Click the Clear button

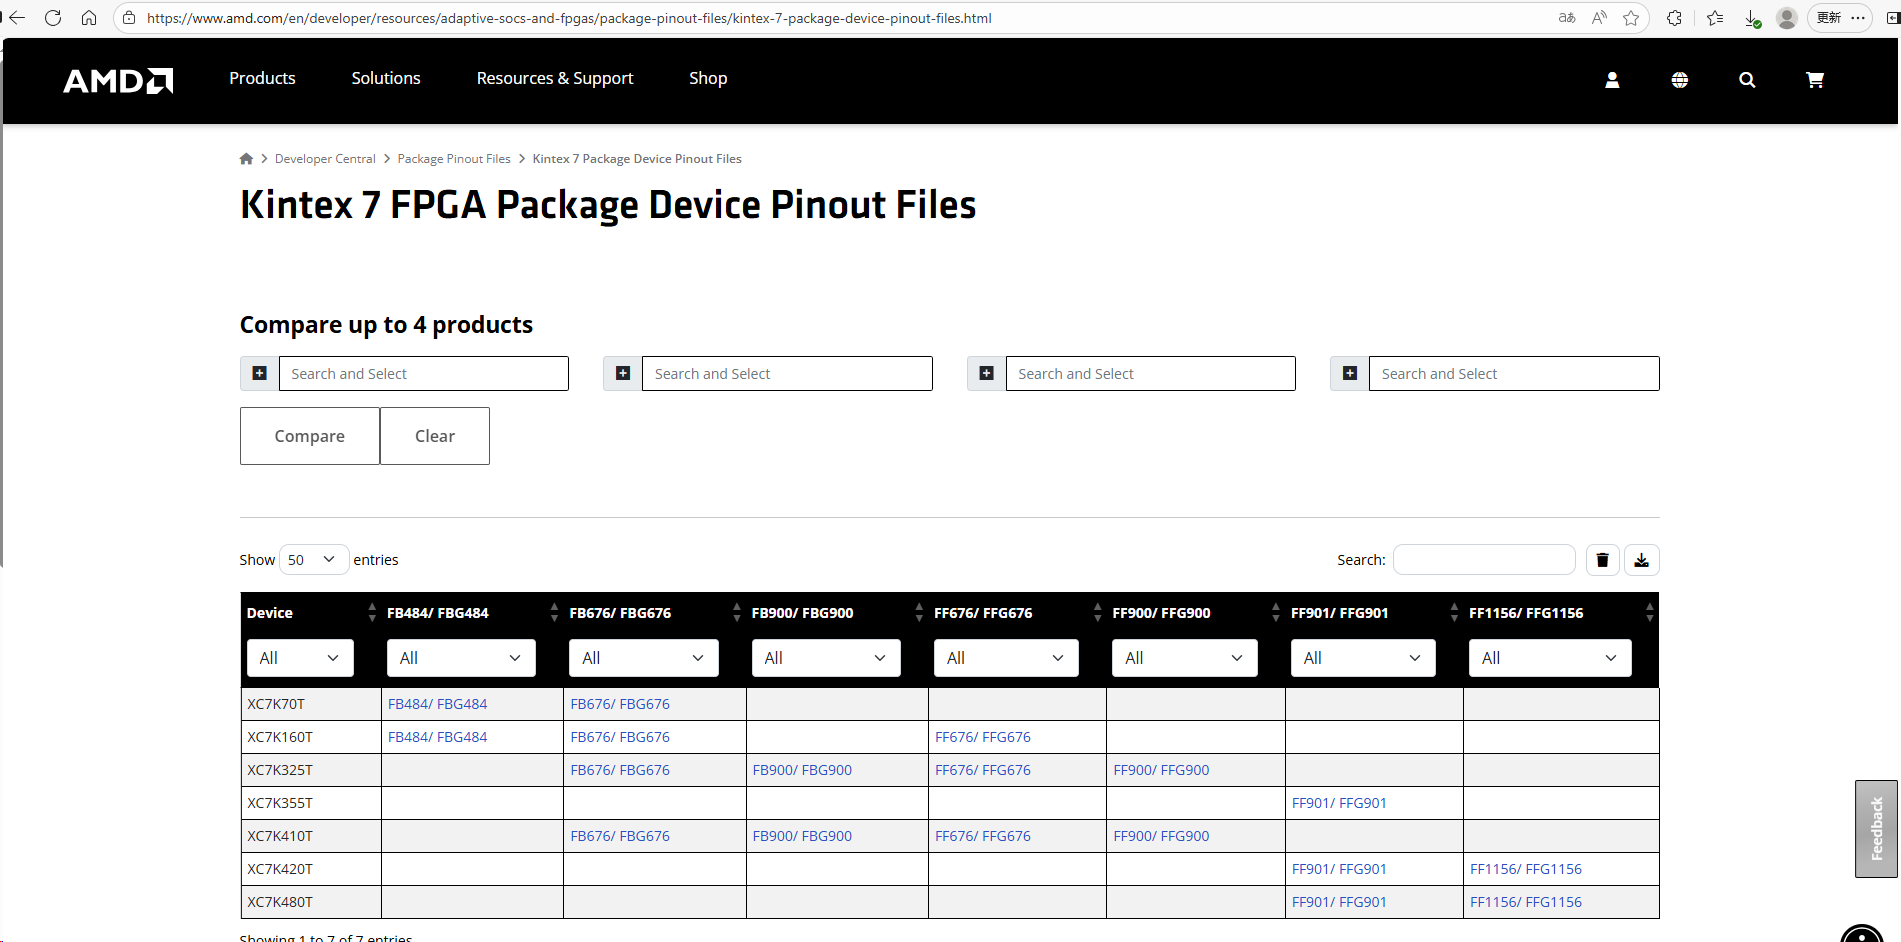[435, 436]
